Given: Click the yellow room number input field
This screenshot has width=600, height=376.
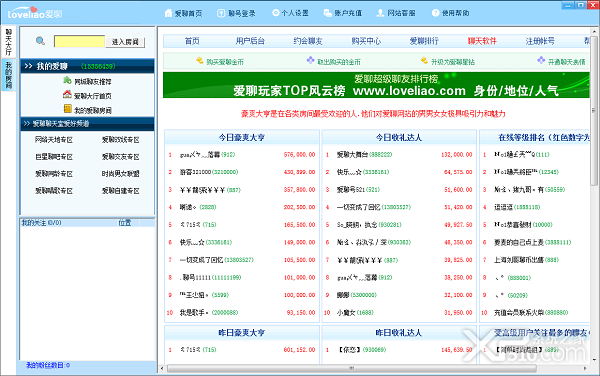Looking at the screenshot, I should point(79,41).
